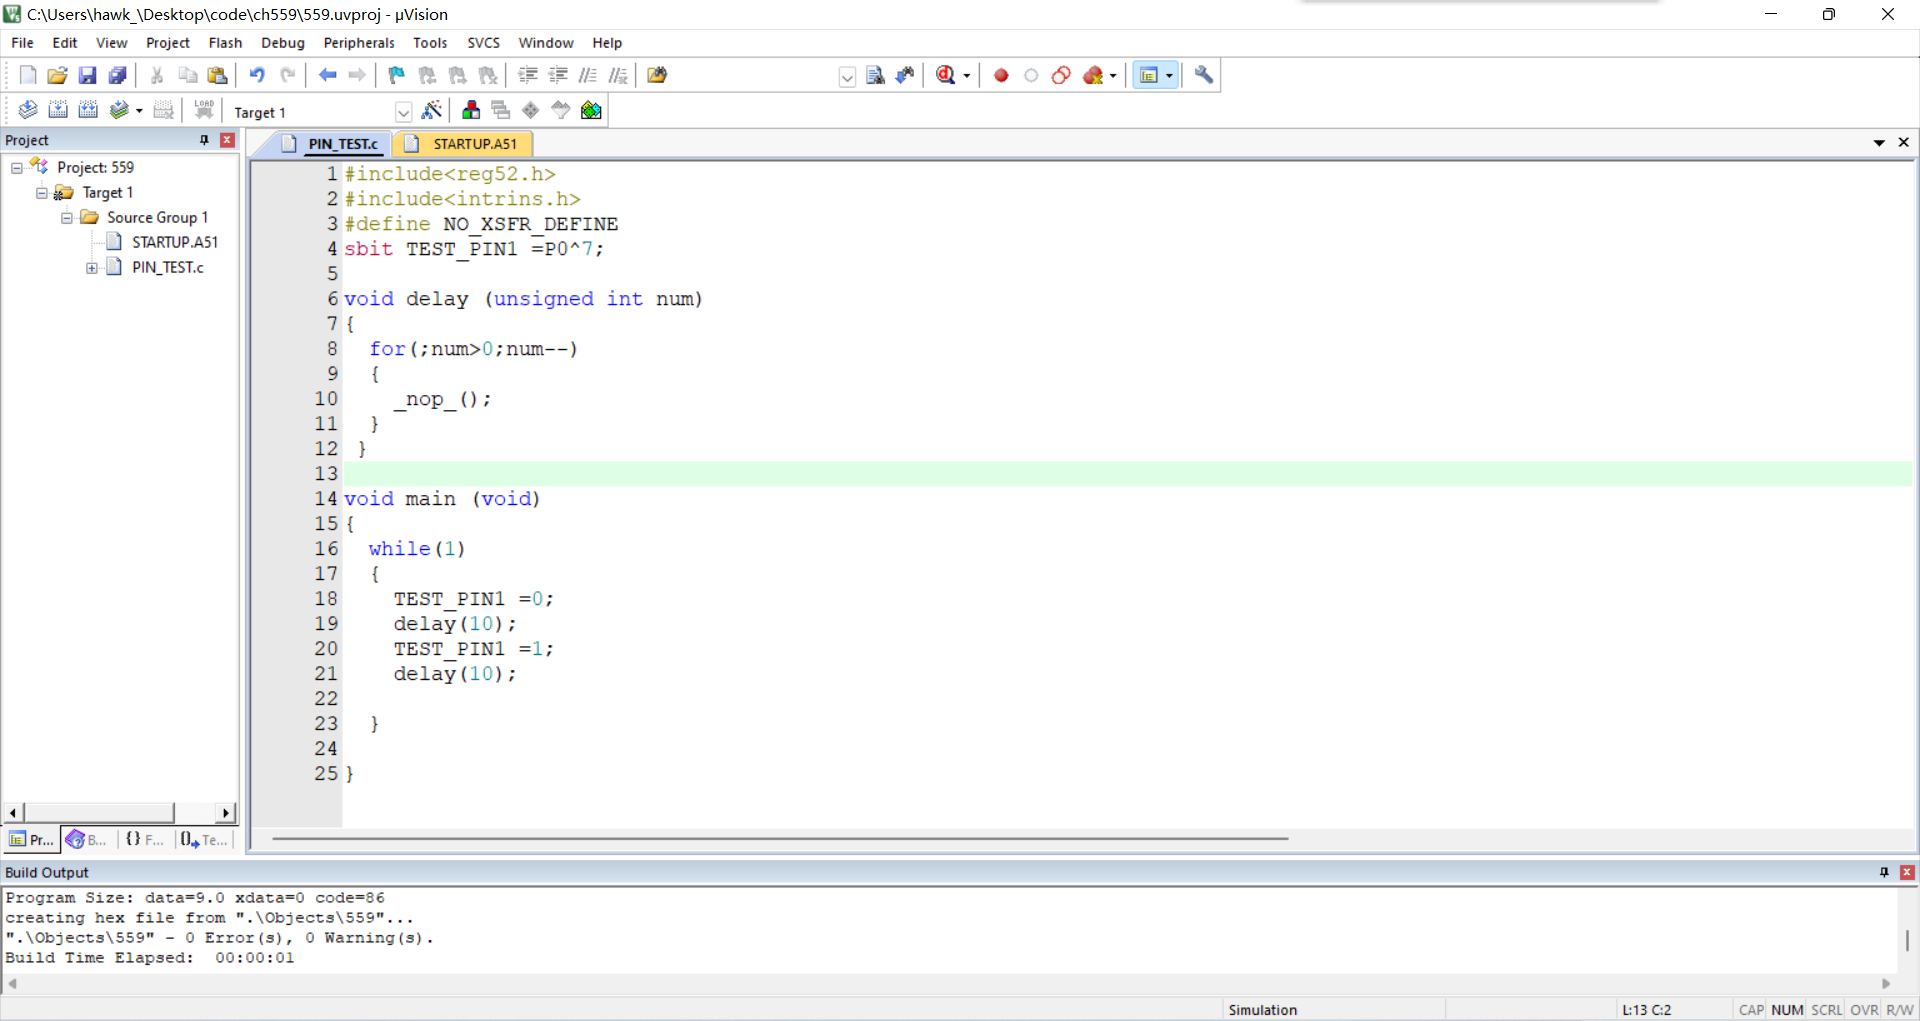Screen dimensions: 1920x1021
Task: Expand the kill breakpoints dropdown arrow
Action: tap(1113, 76)
